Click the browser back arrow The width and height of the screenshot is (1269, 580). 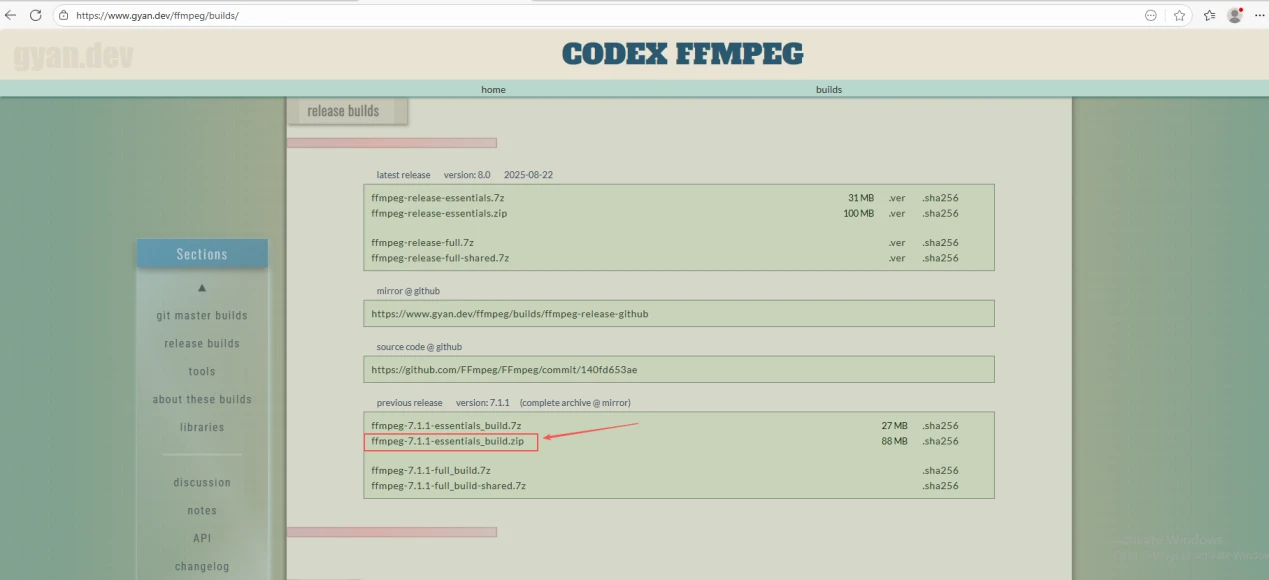click(x=11, y=15)
